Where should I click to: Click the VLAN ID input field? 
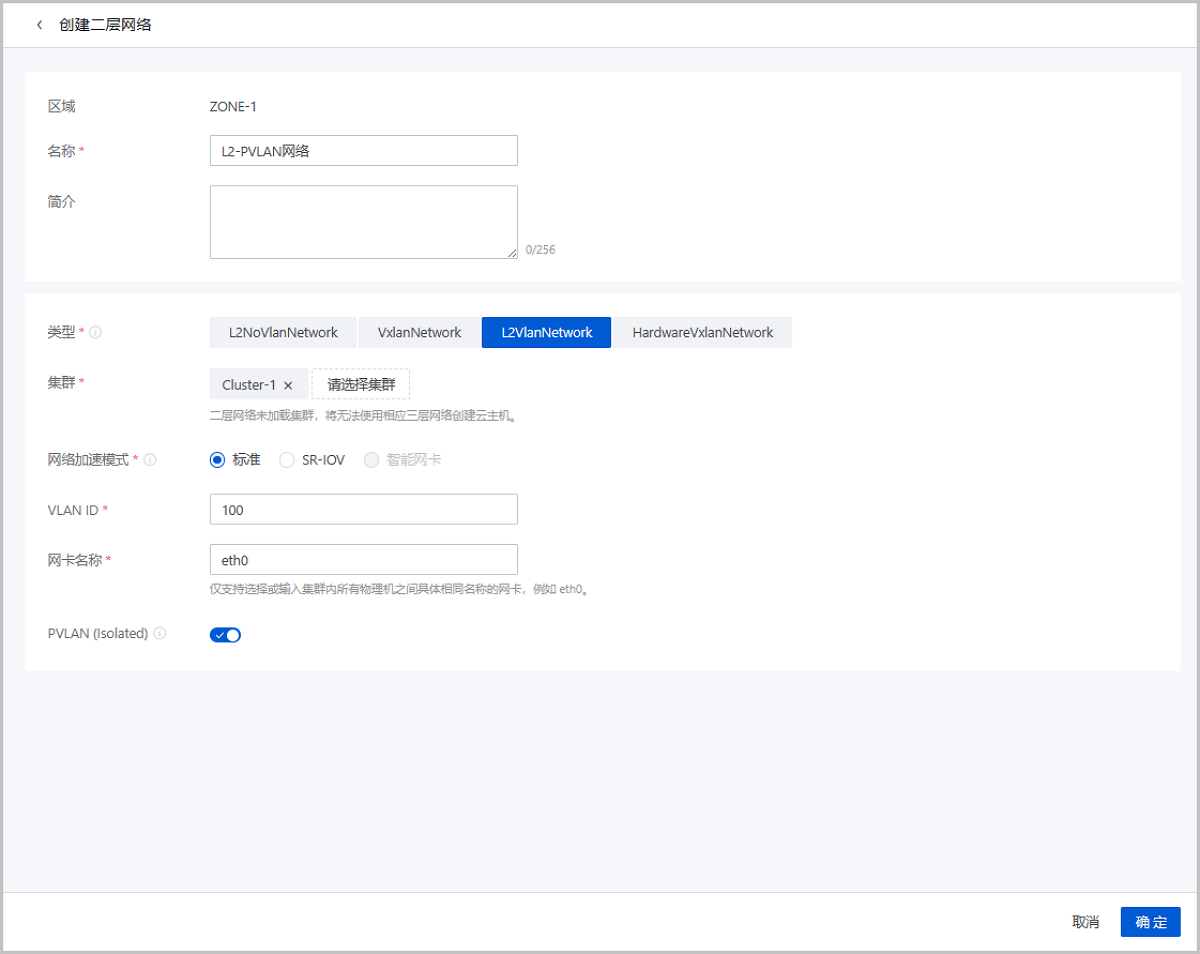[363, 510]
